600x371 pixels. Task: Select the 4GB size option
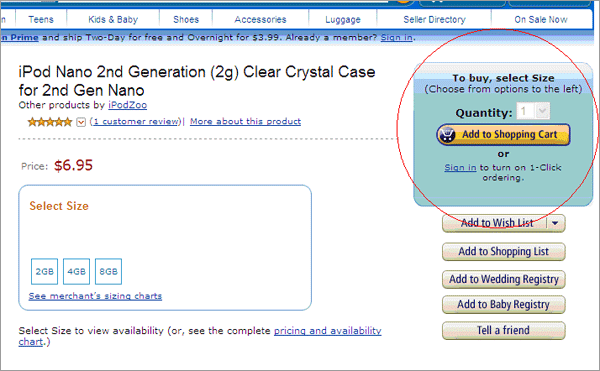coord(77,272)
